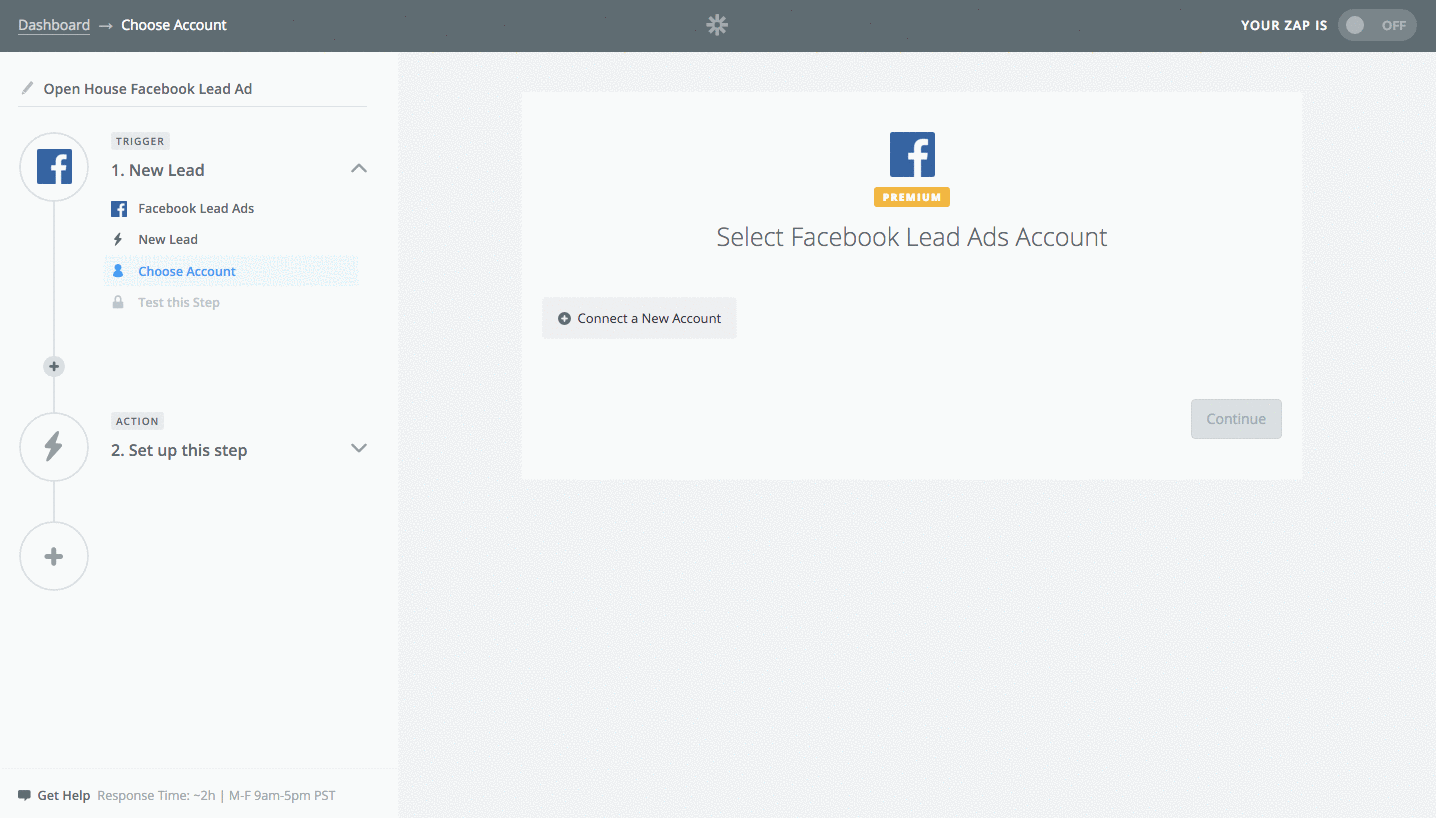The height and width of the screenshot is (818, 1436).
Task: Add a new step at the bottom
Action: (54, 556)
